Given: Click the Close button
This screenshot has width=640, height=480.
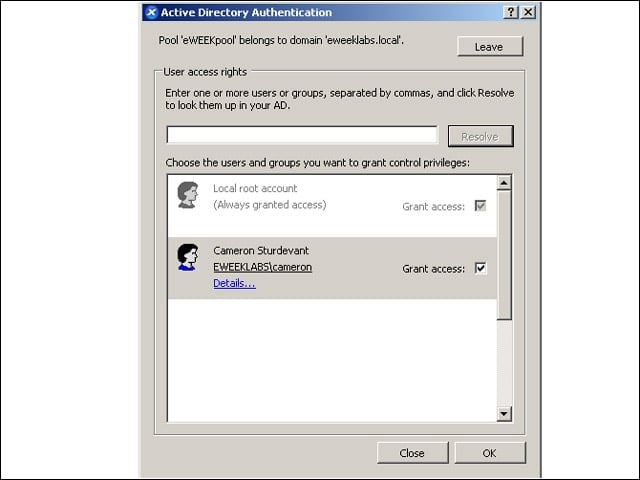Looking at the screenshot, I should click(412, 453).
